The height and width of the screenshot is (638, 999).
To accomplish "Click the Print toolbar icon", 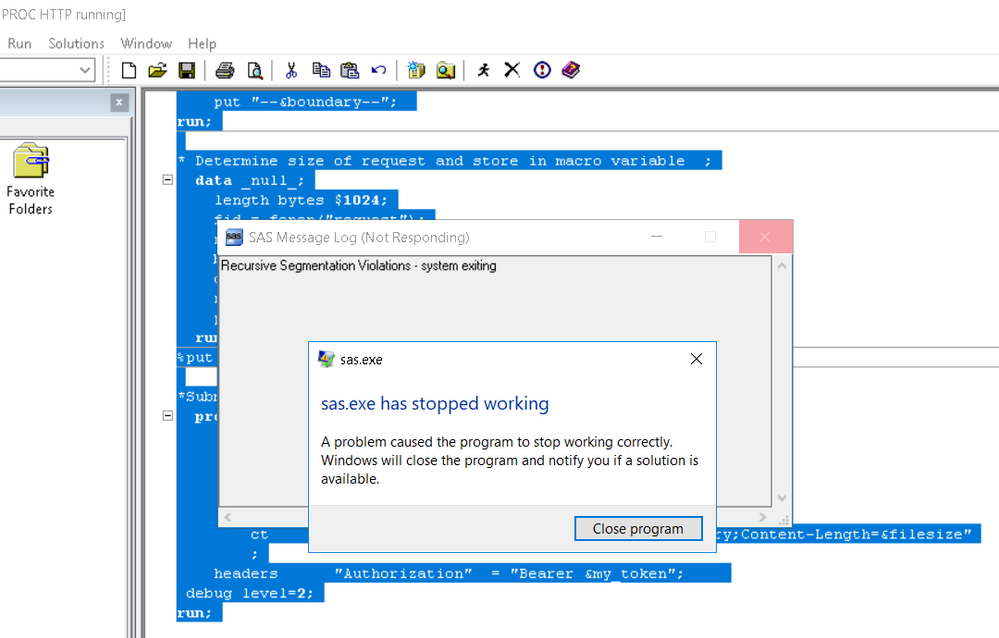I will coord(225,70).
